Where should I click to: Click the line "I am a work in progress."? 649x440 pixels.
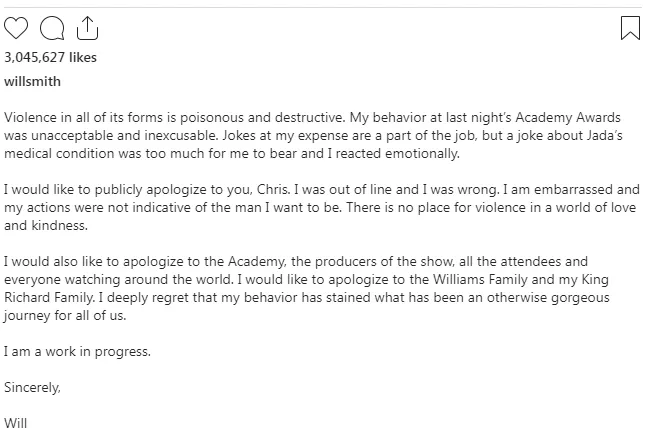(78, 351)
